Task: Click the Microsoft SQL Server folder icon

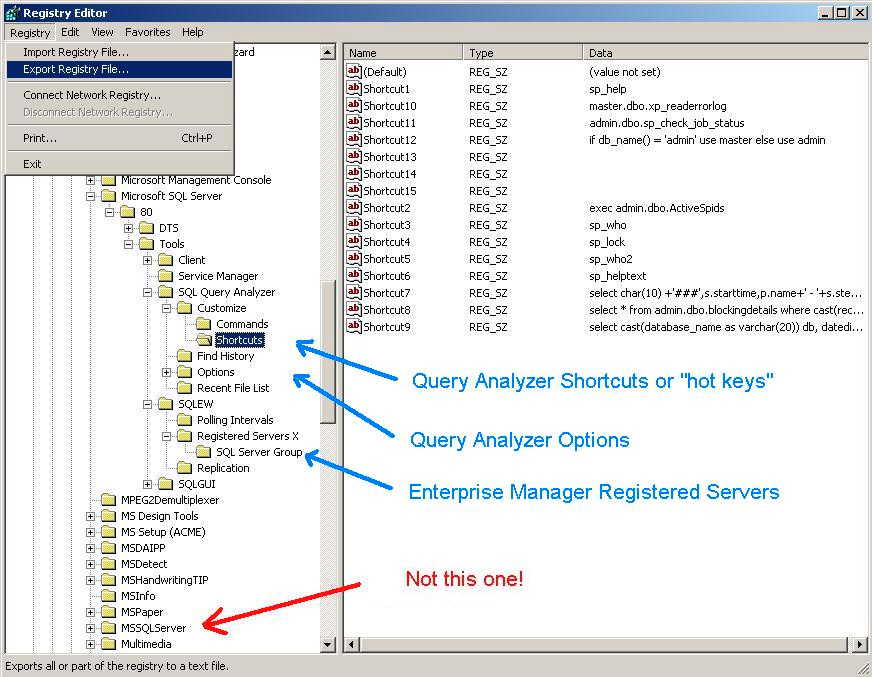Action: point(108,196)
